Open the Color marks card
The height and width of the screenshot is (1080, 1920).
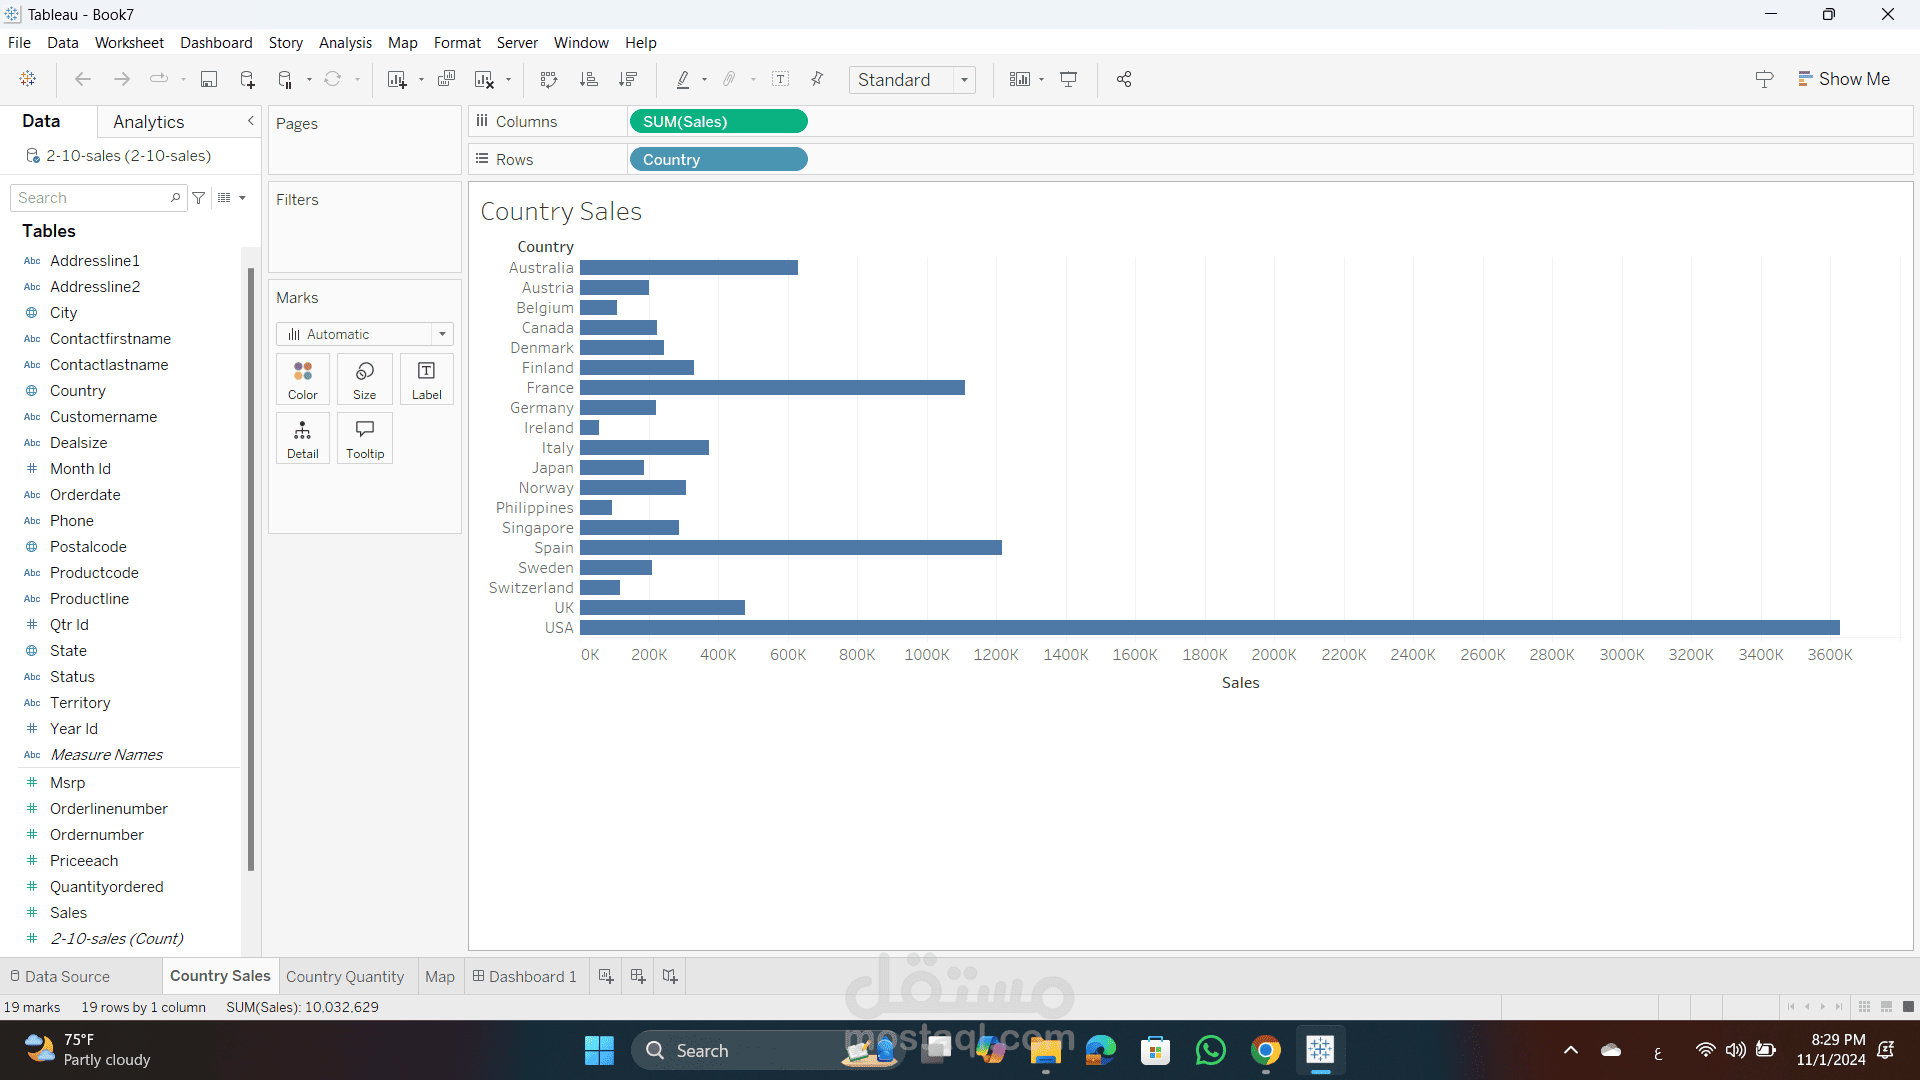point(303,379)
